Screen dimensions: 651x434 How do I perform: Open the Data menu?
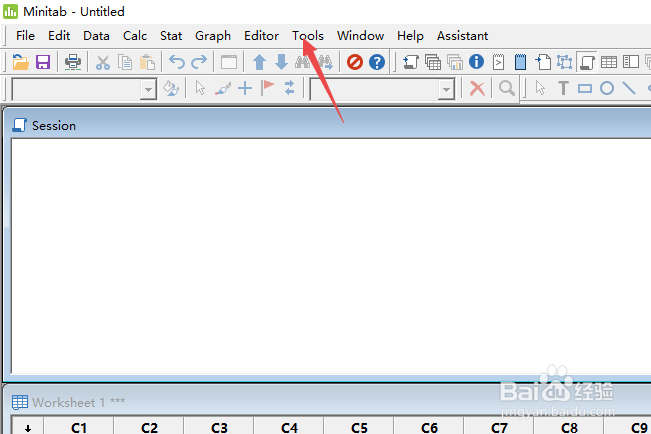point(96,36)
